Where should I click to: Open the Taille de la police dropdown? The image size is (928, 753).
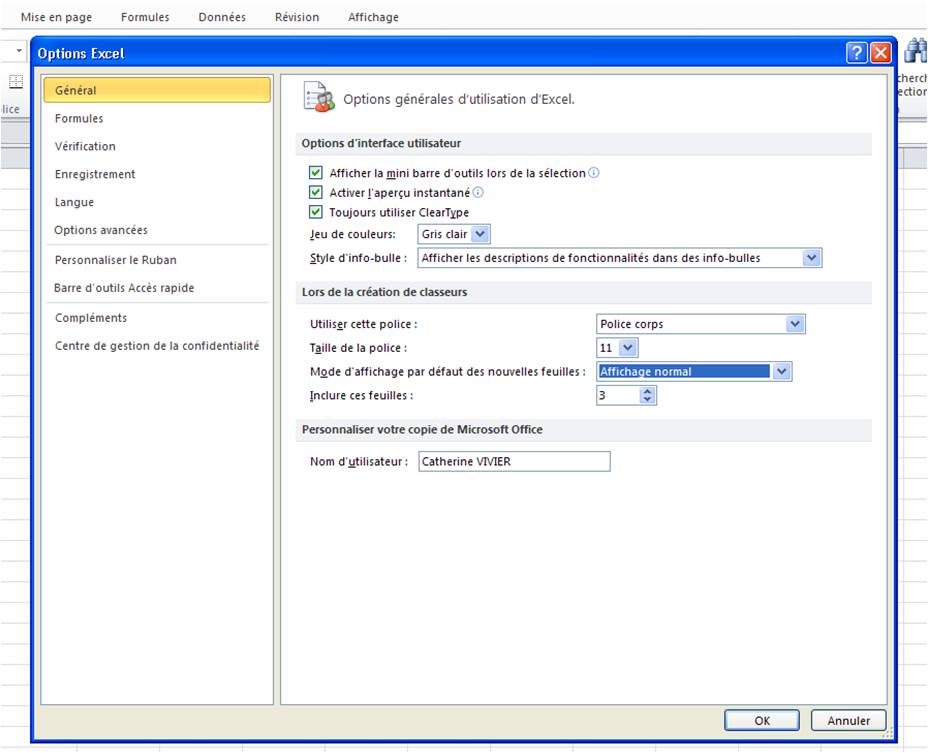[x=628, y=348]
